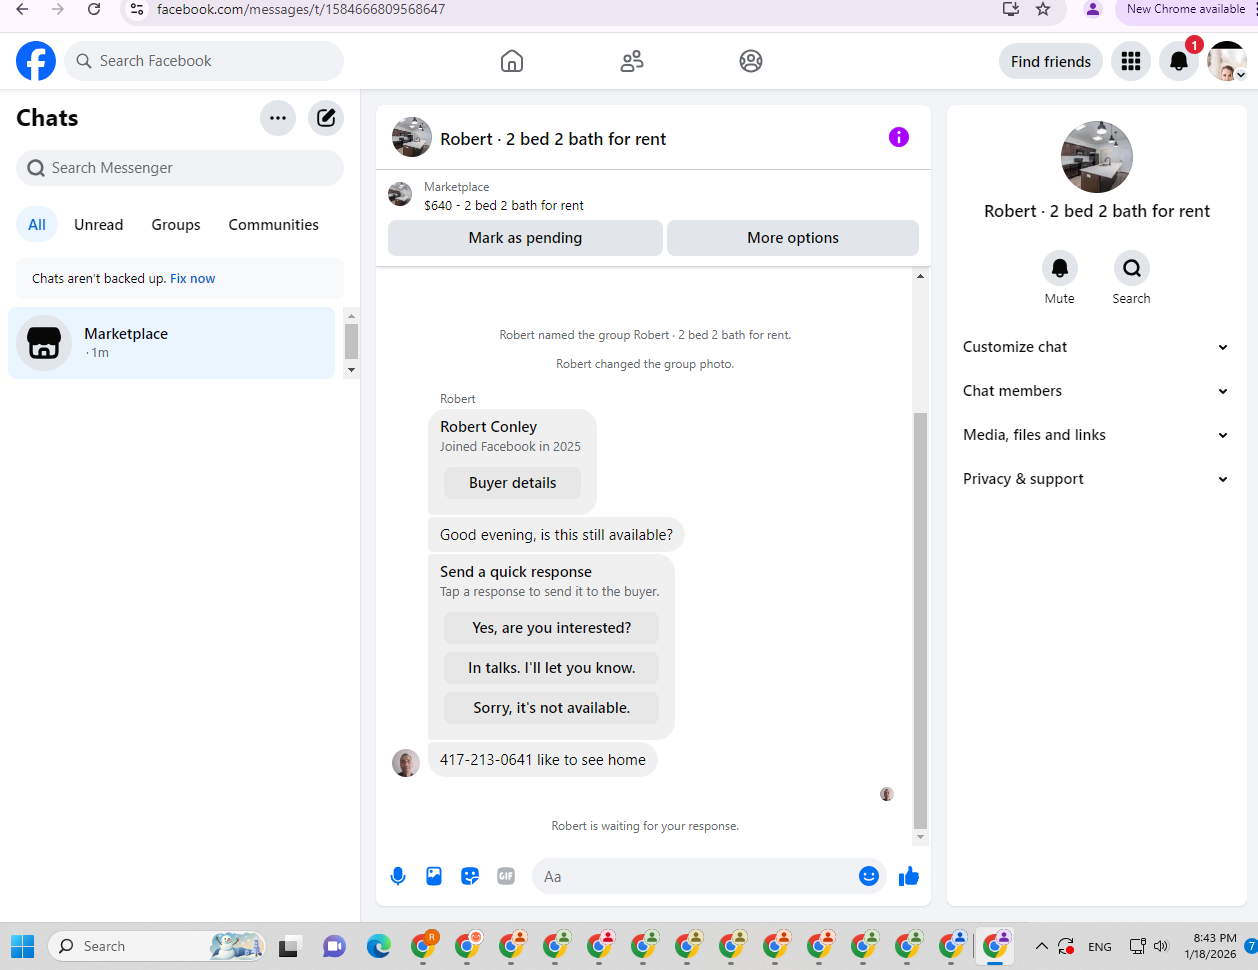Open the account profile picture menu
The height and width of the screenshot is (970, 1258).
click(x=1226, y=61)
